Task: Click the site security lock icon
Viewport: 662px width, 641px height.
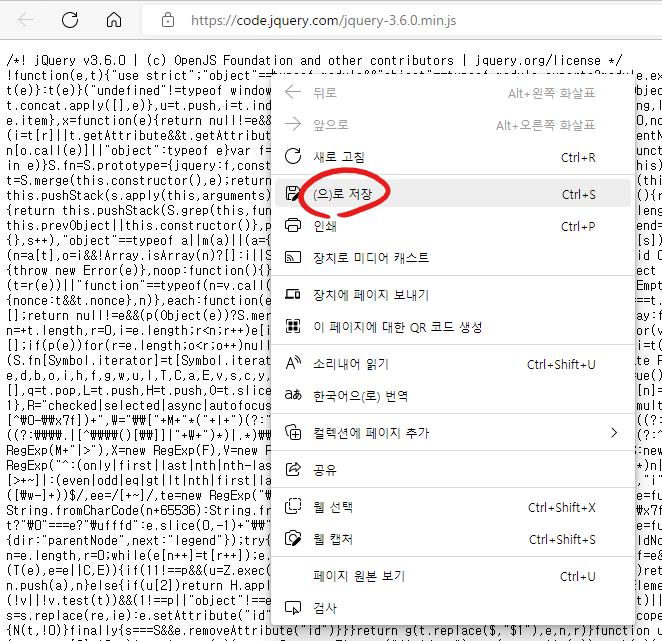Action: click(168, 20)
